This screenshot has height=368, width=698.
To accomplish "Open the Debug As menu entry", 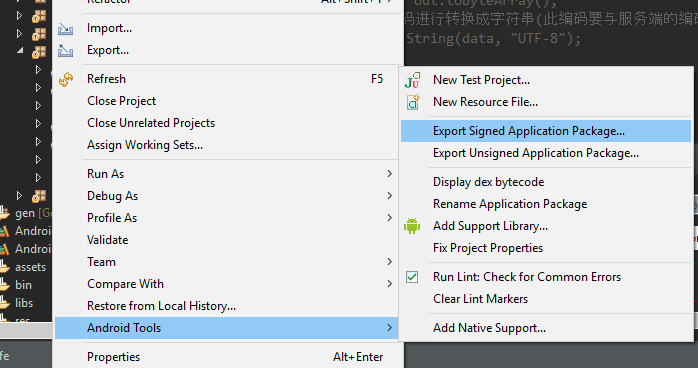I will (x=113, y=196).
